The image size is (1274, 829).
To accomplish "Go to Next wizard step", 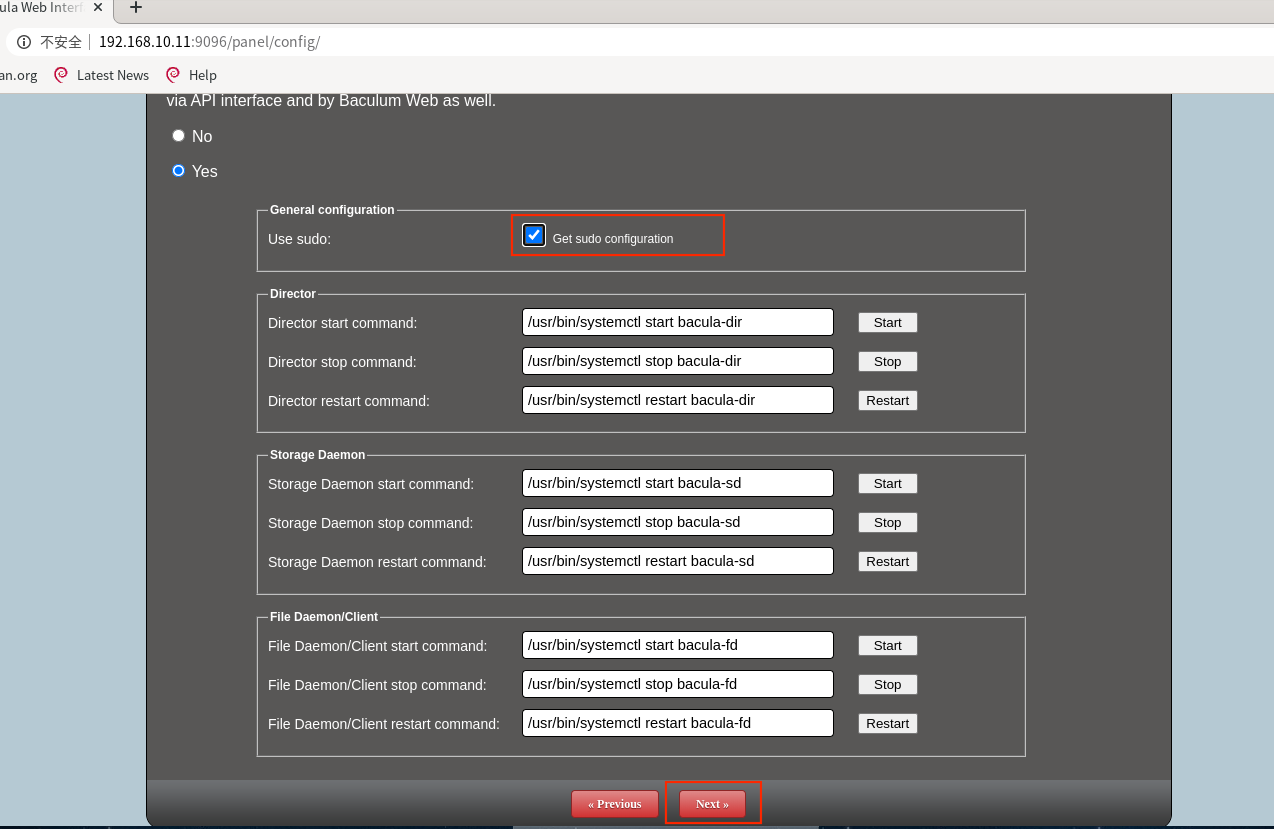I will point(712,804).
